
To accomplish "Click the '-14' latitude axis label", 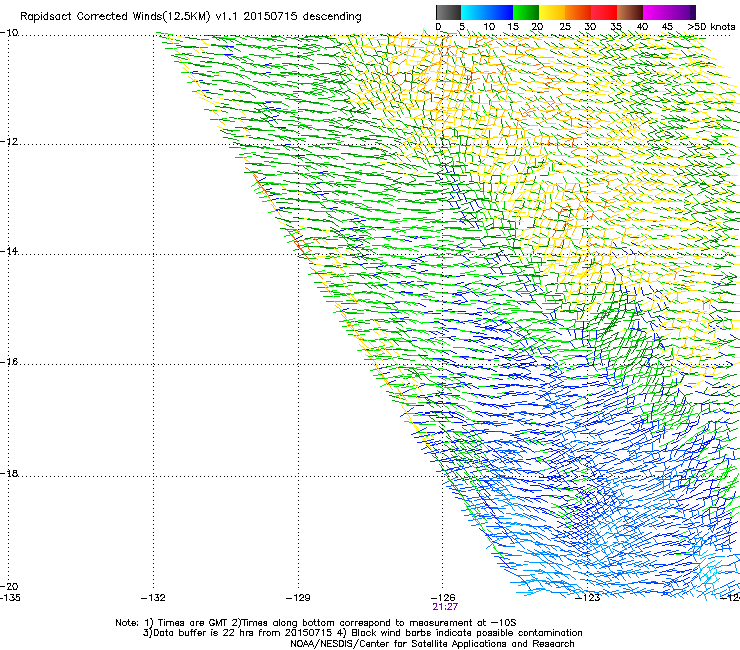I will [9, 251].
